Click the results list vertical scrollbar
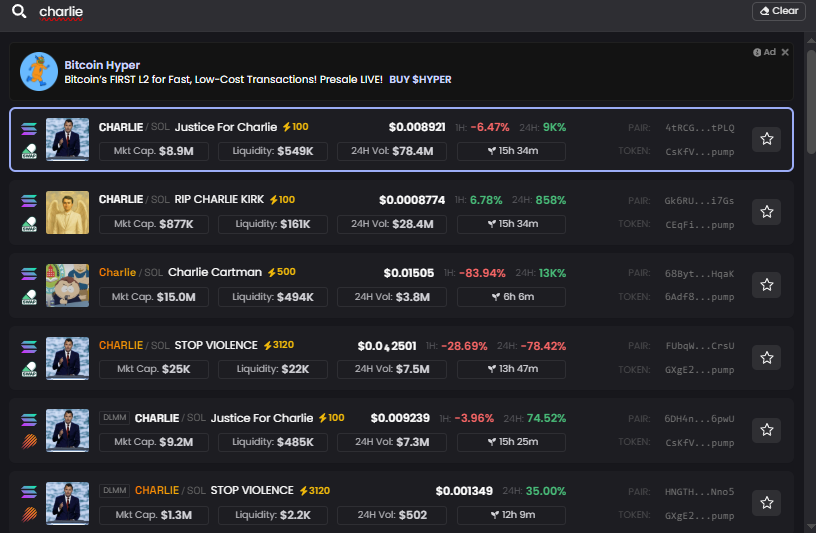Image resolution: width=816 pixels, height=533 pixels. tap(811, 101)
